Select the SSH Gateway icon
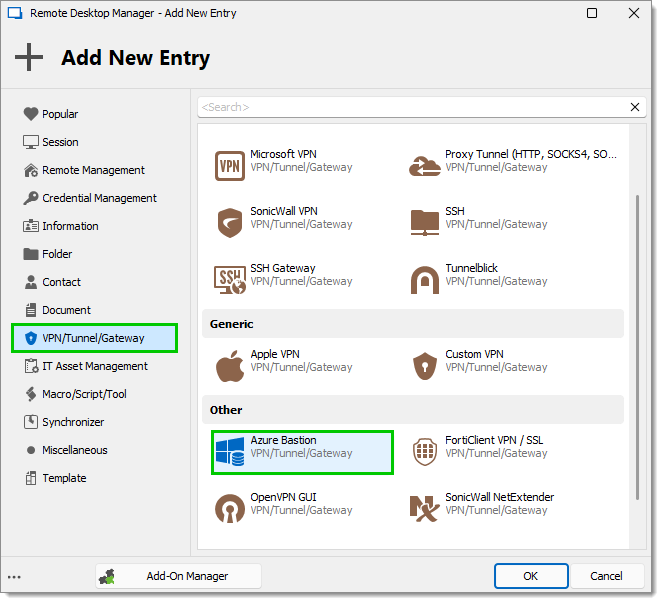Image resolution: width=662 pixels, height=603 pixels. [x=231, y=281]
